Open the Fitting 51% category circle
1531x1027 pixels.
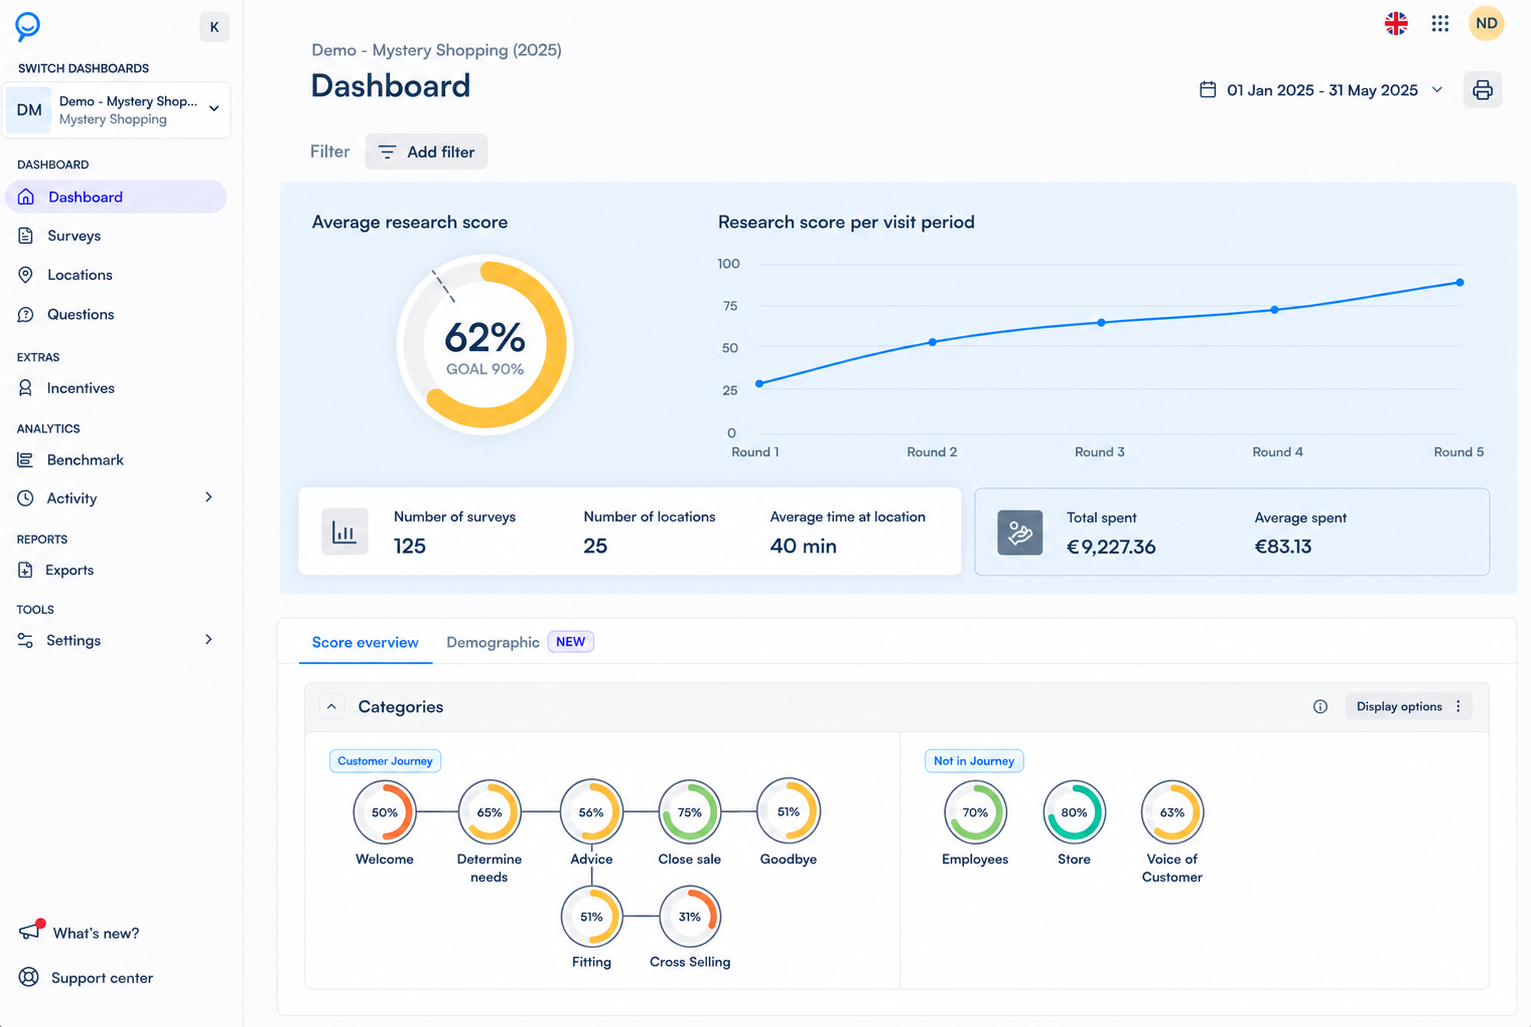pyautogui.click(x=591, y=916)
